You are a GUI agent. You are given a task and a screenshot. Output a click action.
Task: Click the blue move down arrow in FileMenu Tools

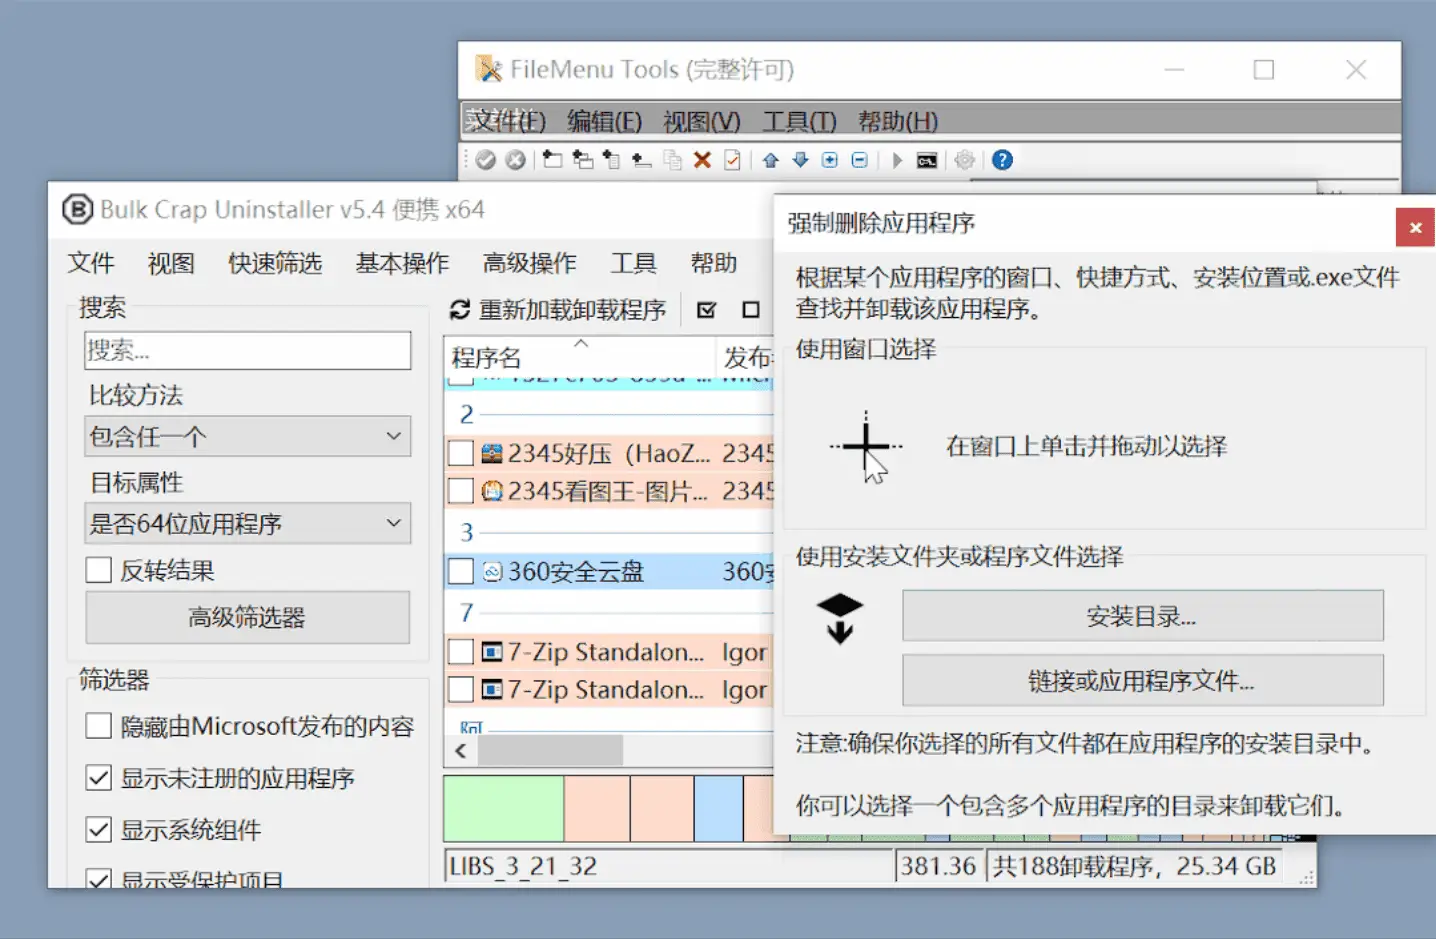(800, 160)
